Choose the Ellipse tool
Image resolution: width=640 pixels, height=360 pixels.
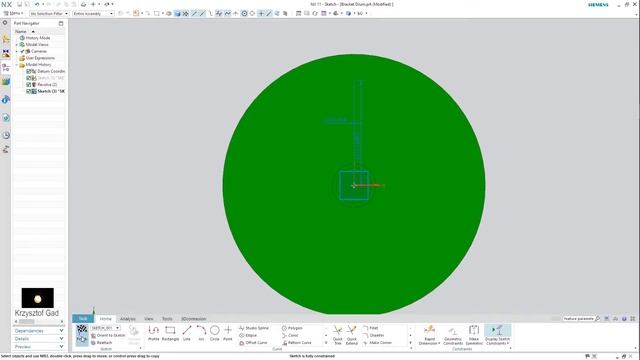tap(248, 335)
